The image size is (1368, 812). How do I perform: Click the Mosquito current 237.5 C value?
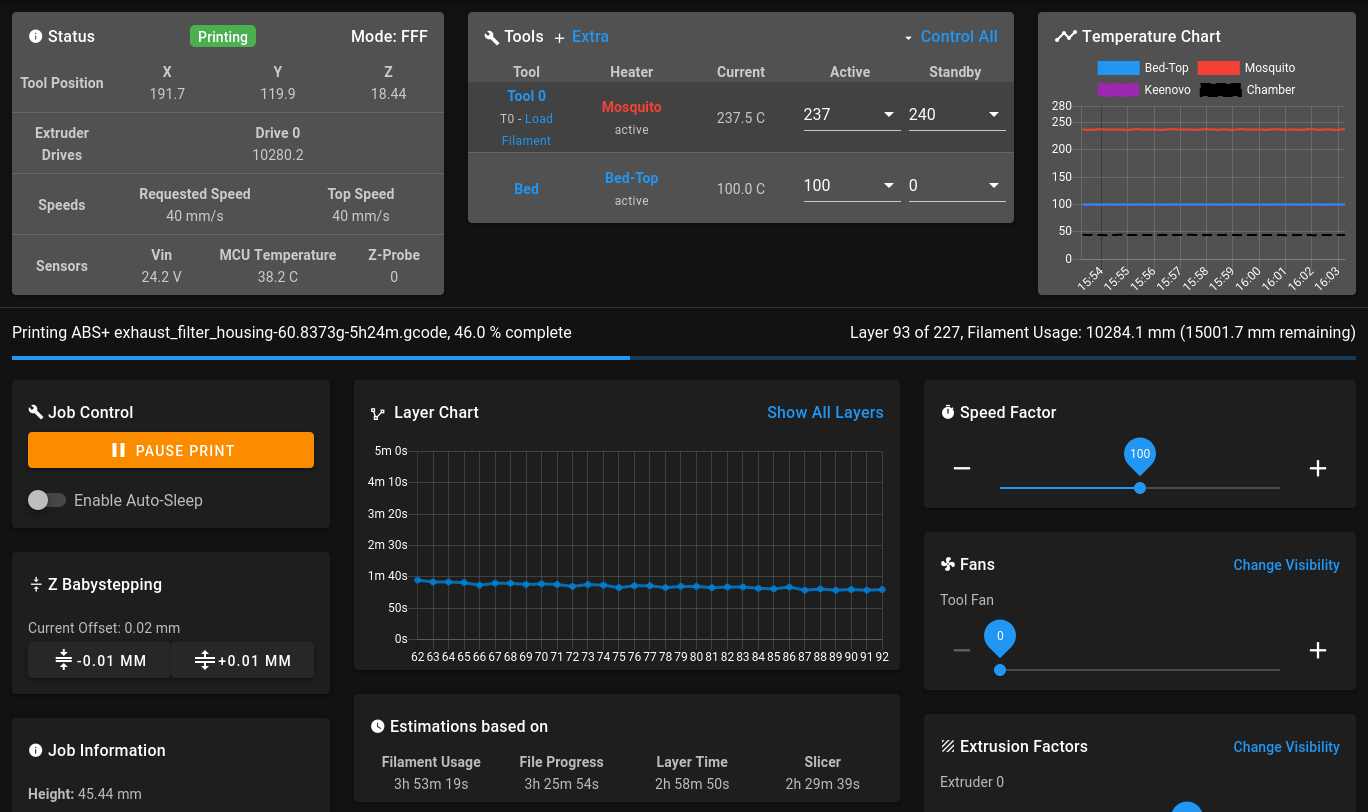[741, 118]
